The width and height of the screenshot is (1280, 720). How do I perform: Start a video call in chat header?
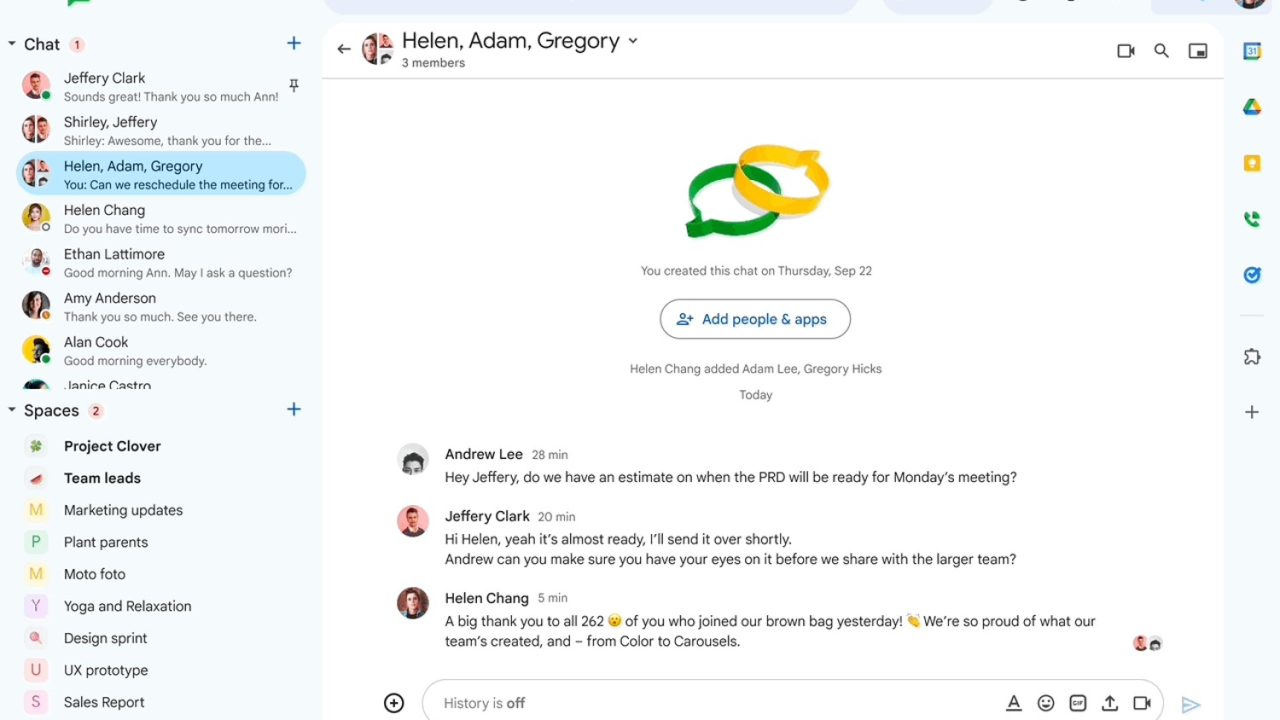coord(1126,51)
